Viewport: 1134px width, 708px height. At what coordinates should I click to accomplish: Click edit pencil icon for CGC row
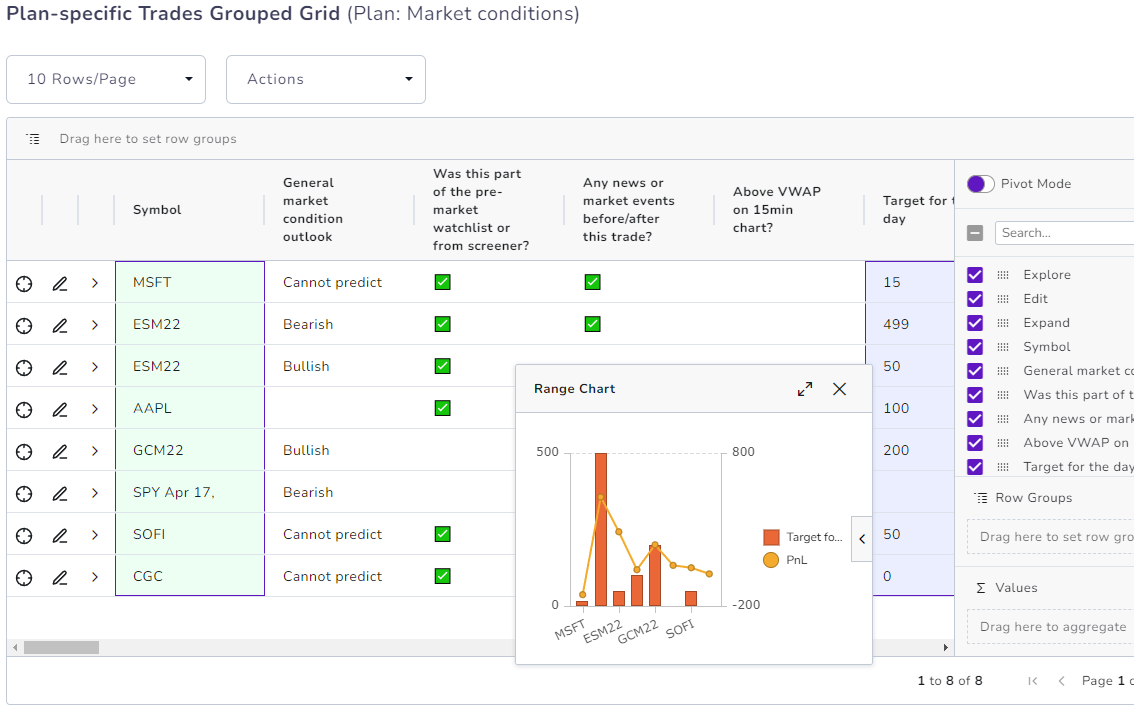60,577
